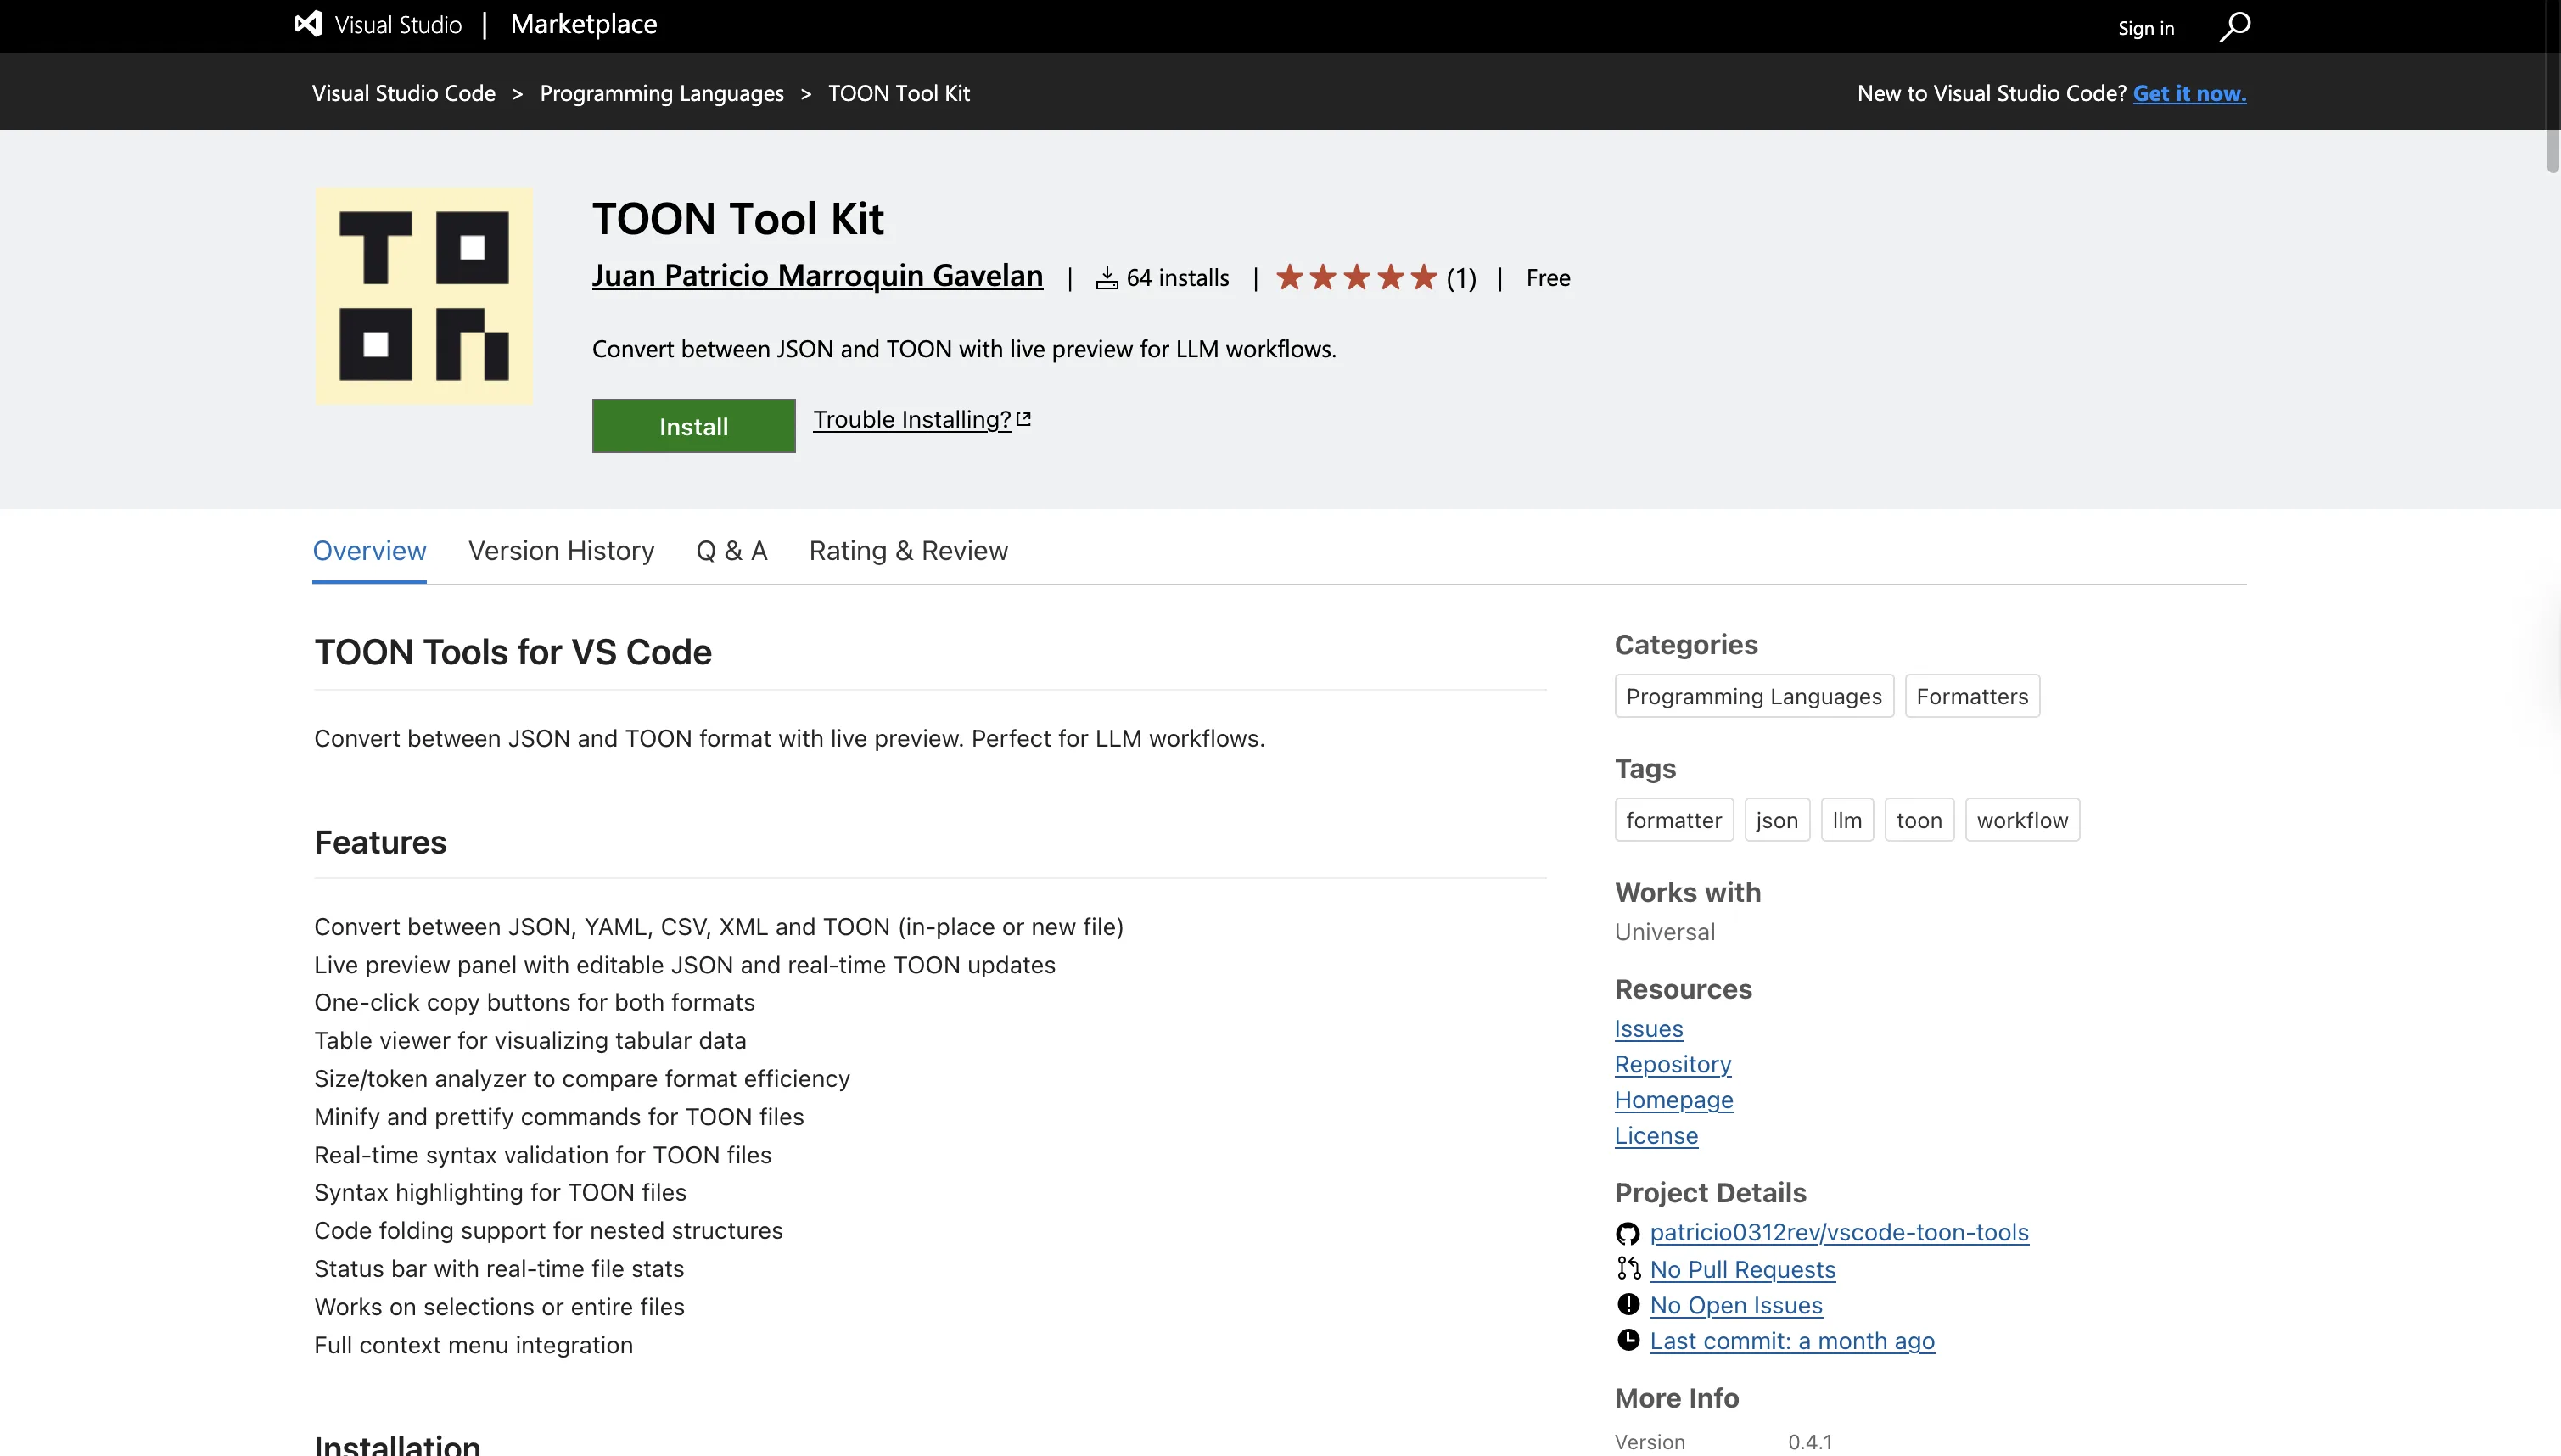Click No Pull Requests link
The height and width of the screenshot is (1456, 2561).
click(1742, 1269)
